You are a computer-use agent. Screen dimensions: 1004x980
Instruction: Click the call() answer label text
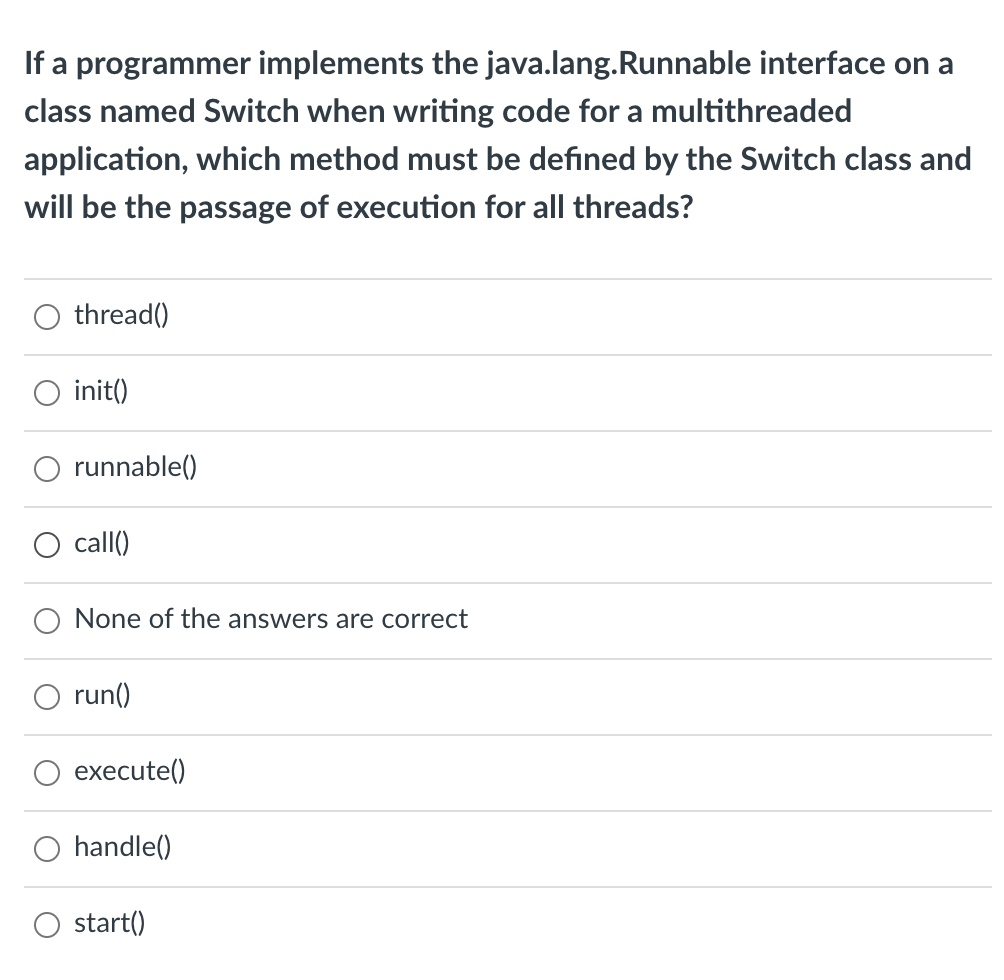click(x=101, y=544)
